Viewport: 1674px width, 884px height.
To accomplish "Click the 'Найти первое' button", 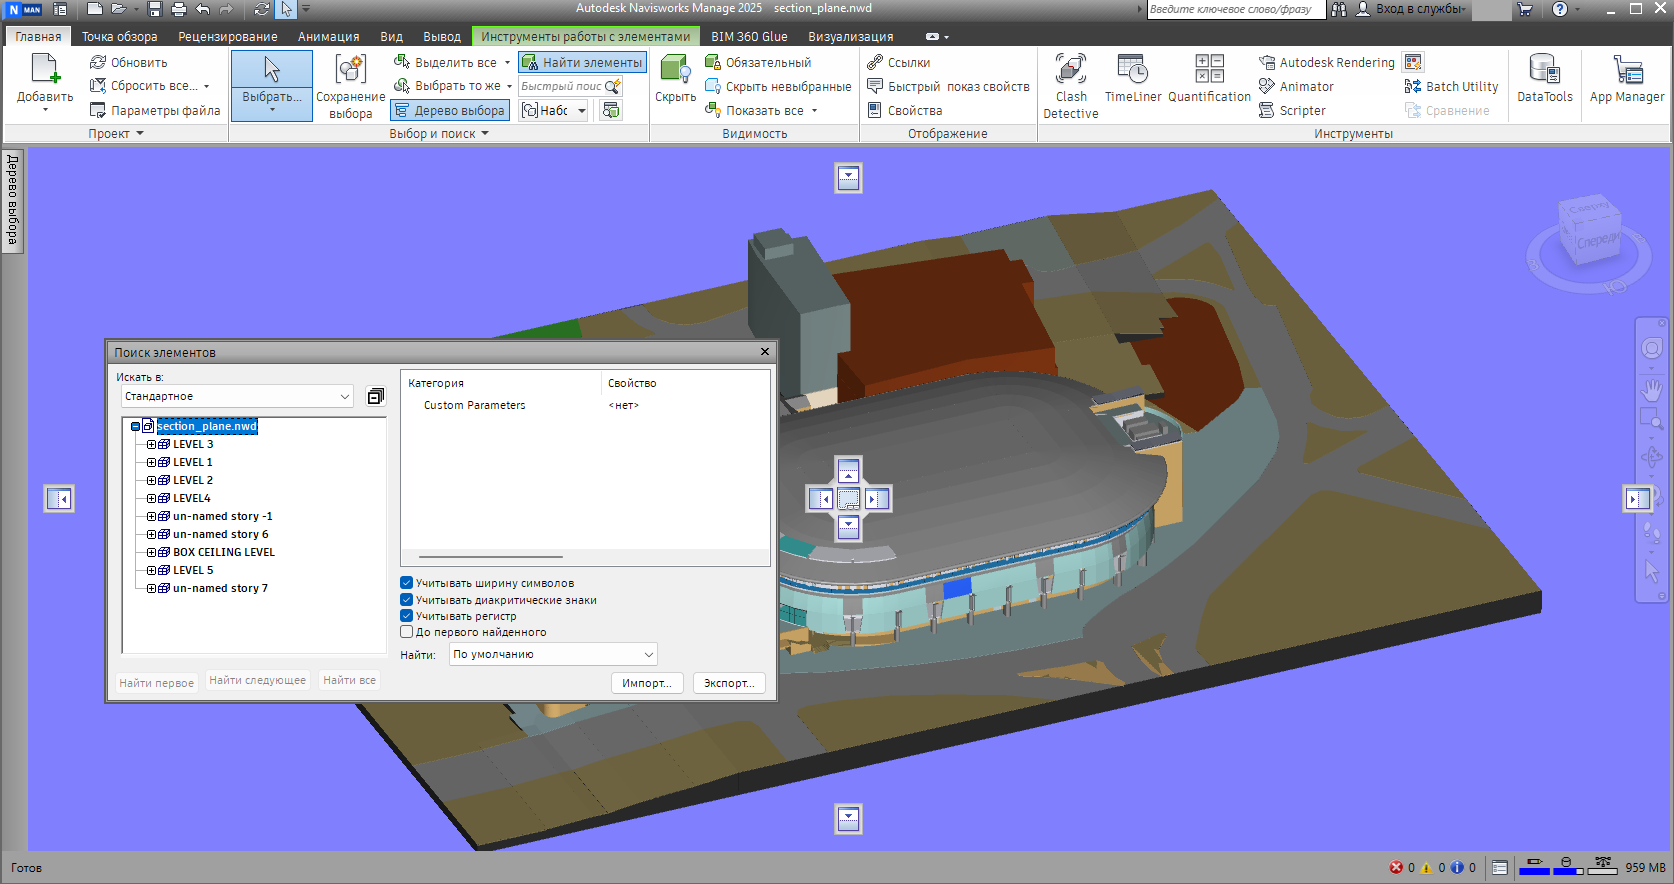I will (156, 683).
